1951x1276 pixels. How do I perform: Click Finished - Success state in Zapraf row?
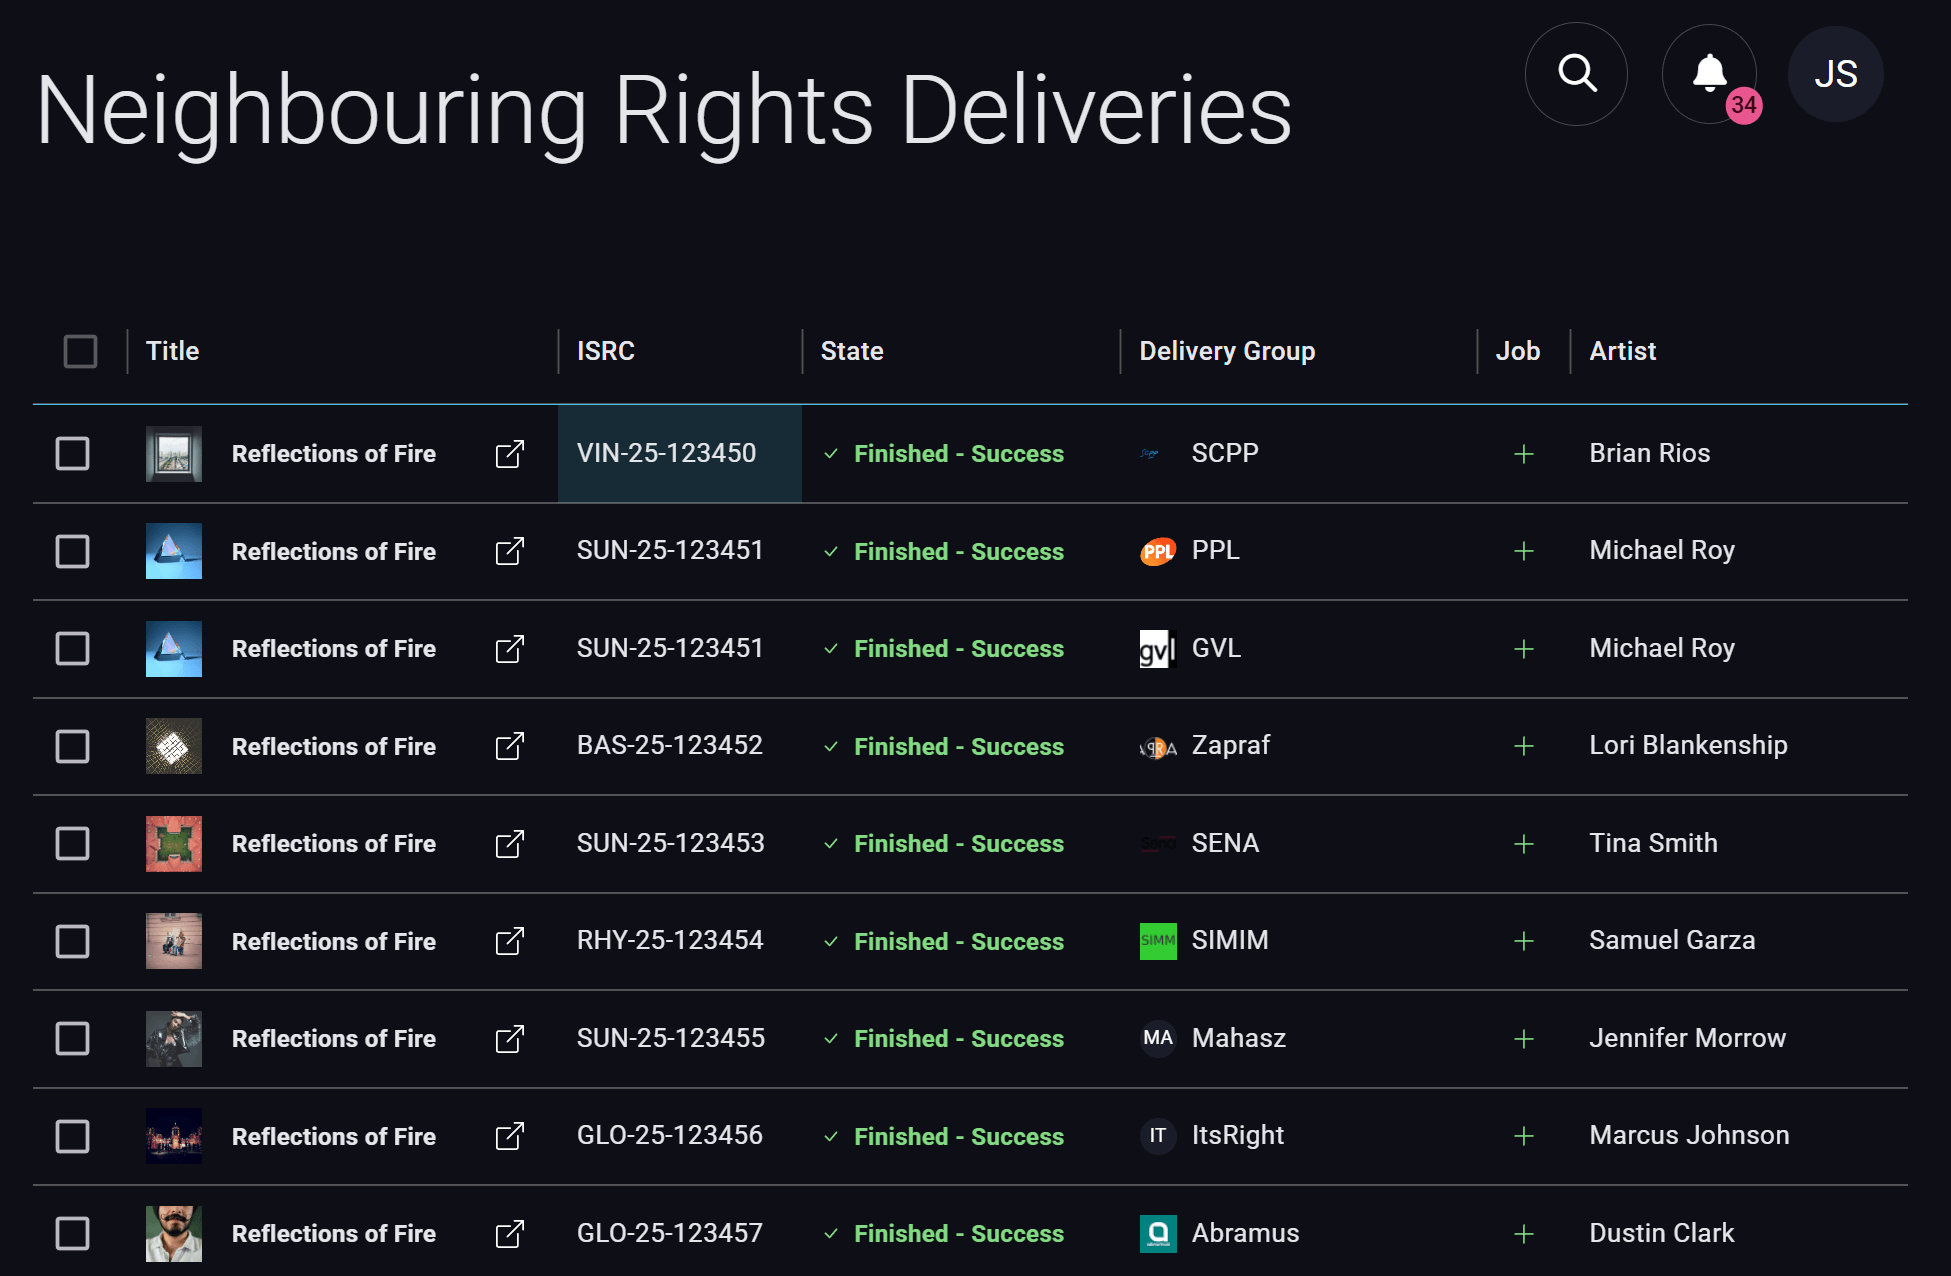945,746
